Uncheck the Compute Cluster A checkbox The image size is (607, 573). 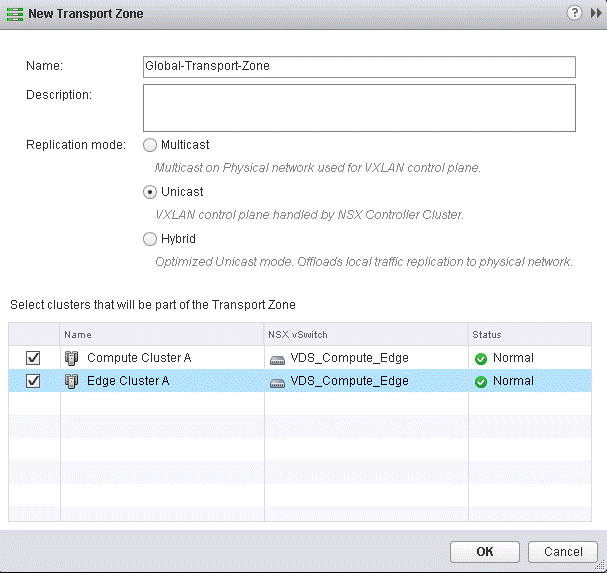(32, 358)
